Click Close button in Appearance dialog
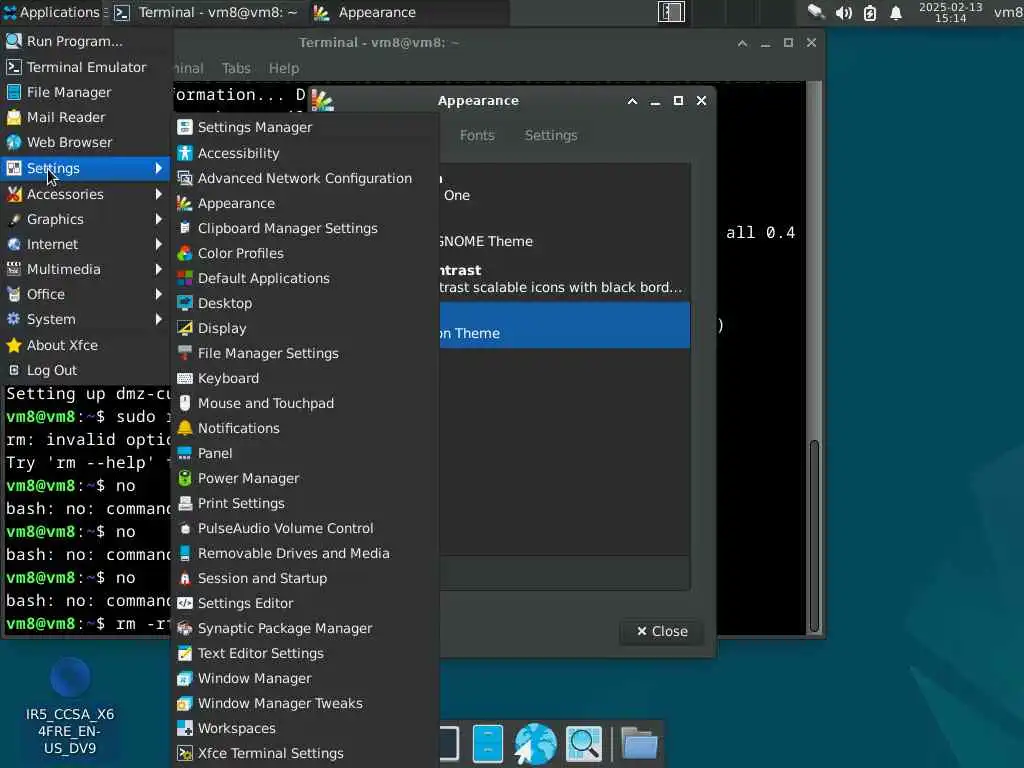The height and width of the screenshot is (768, 1024). click(x=662, y=632)
